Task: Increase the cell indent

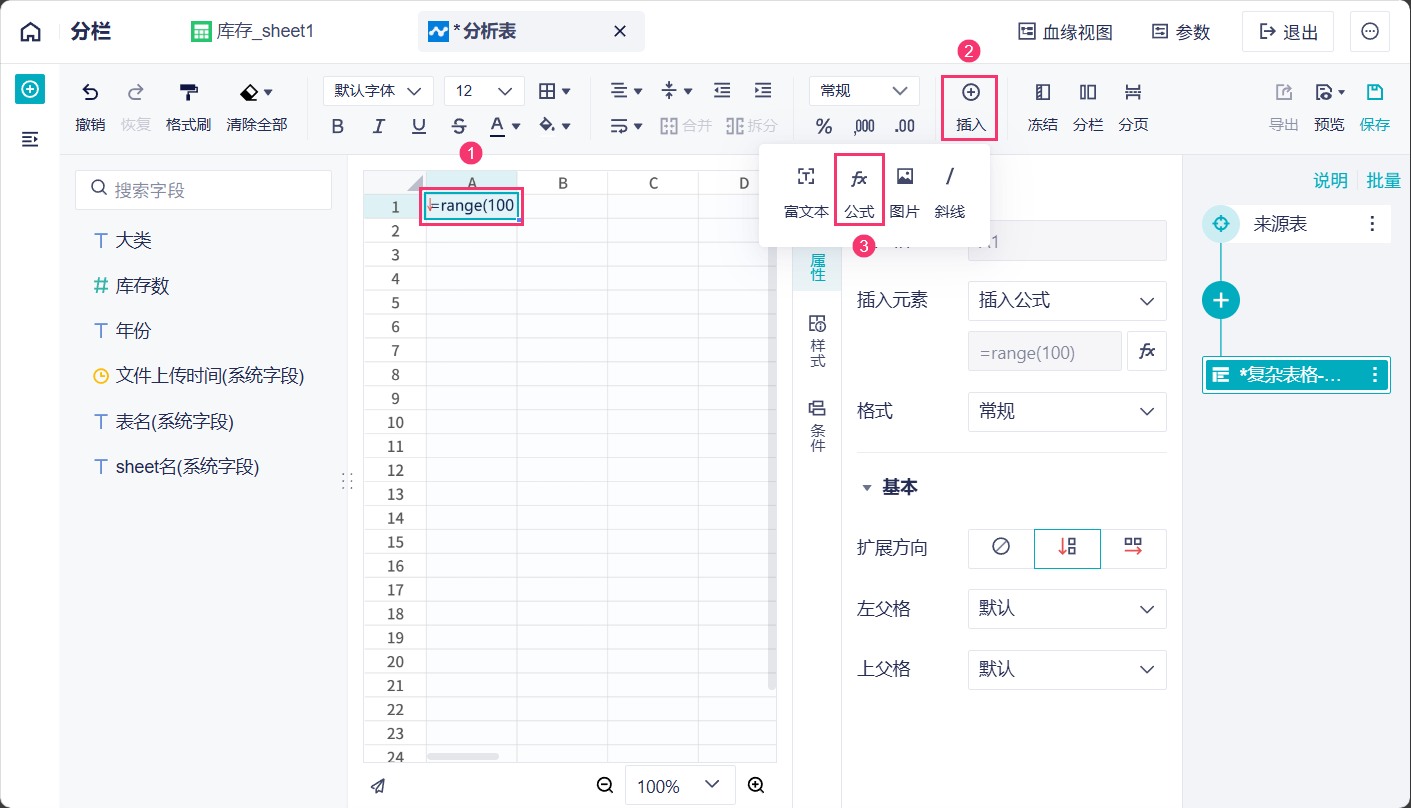Action: pyautogui.click(x=763, y=91)
